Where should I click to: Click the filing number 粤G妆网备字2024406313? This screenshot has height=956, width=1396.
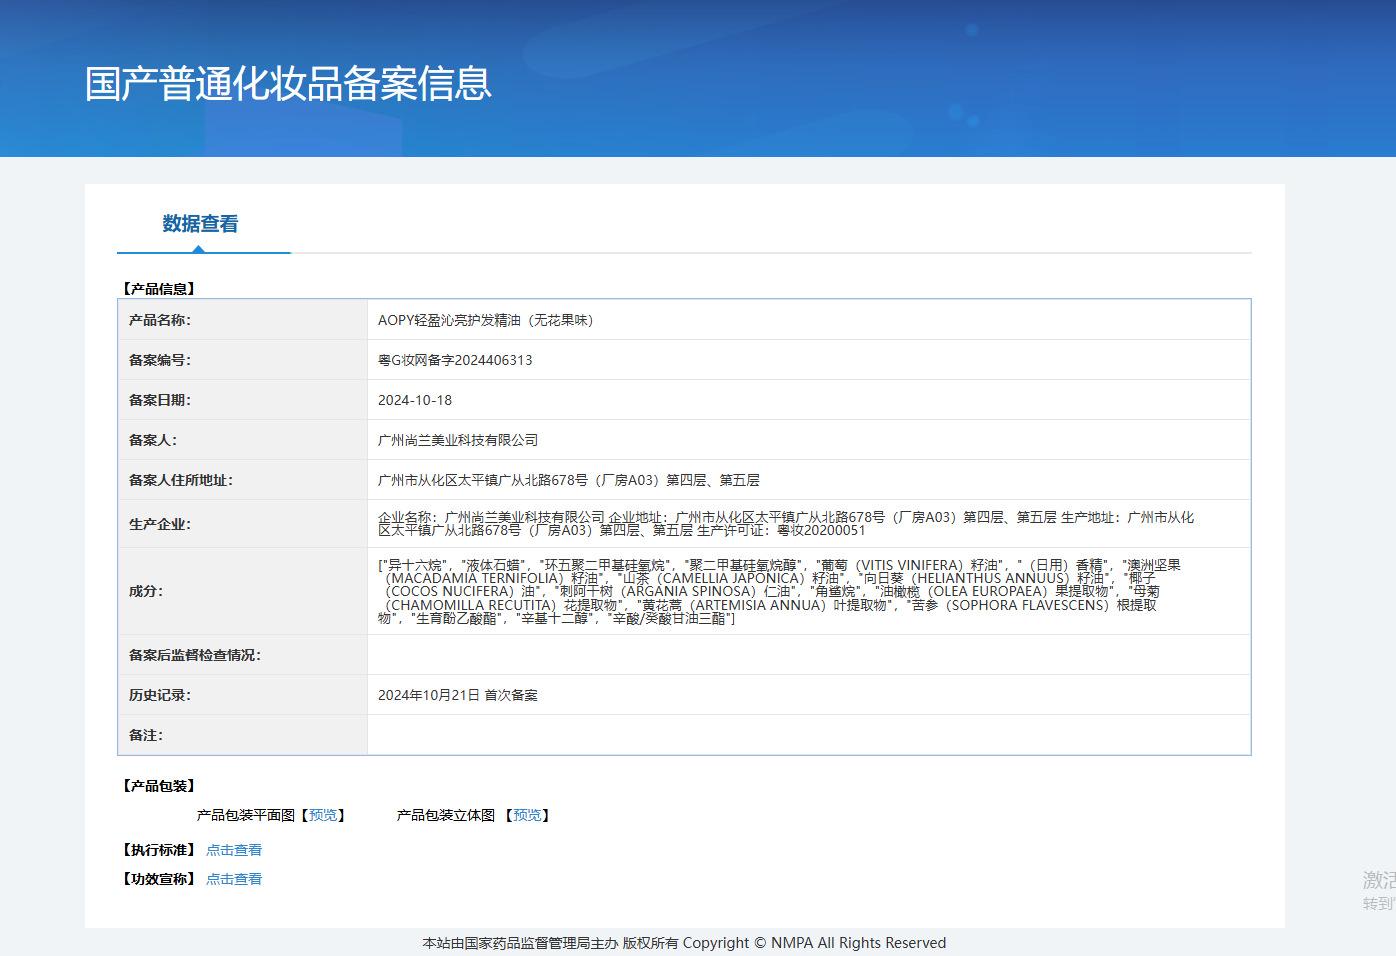455,360
